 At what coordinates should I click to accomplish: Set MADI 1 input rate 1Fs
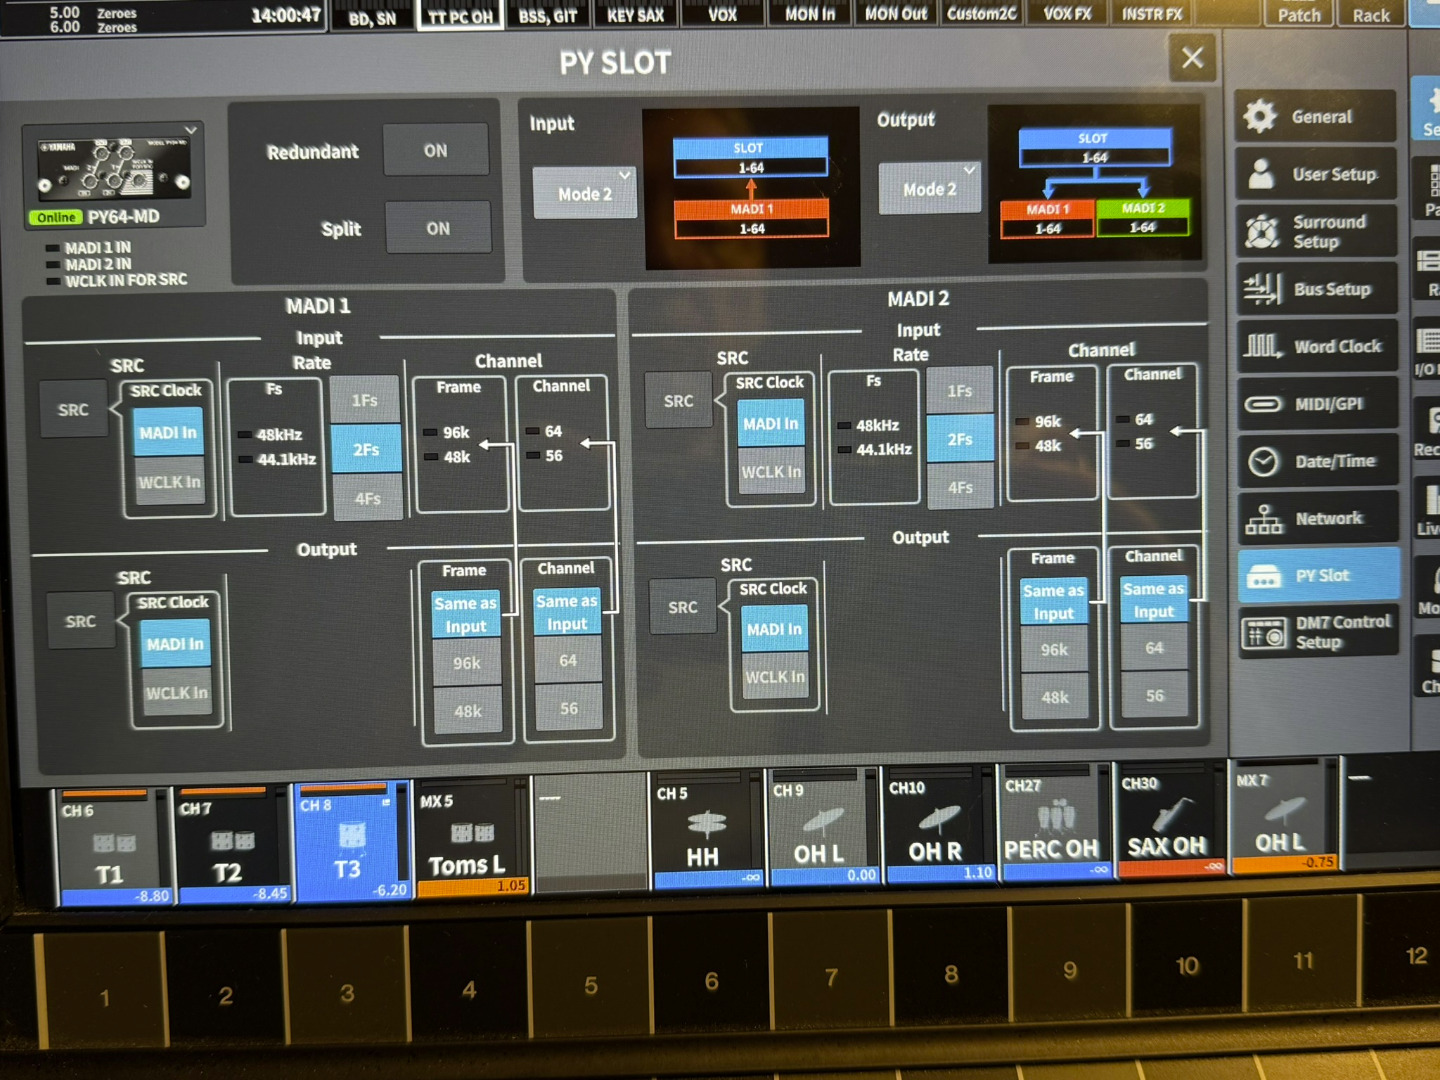(365, 400)
